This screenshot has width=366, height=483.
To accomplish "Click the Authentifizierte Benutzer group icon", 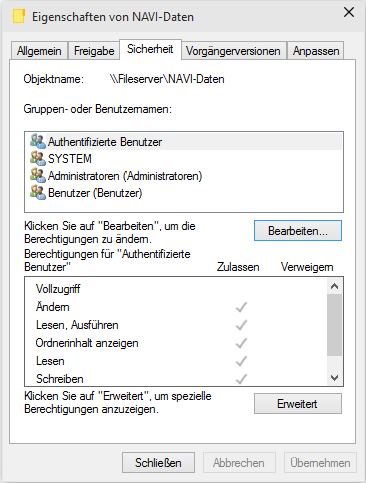I will coord(38,141).
